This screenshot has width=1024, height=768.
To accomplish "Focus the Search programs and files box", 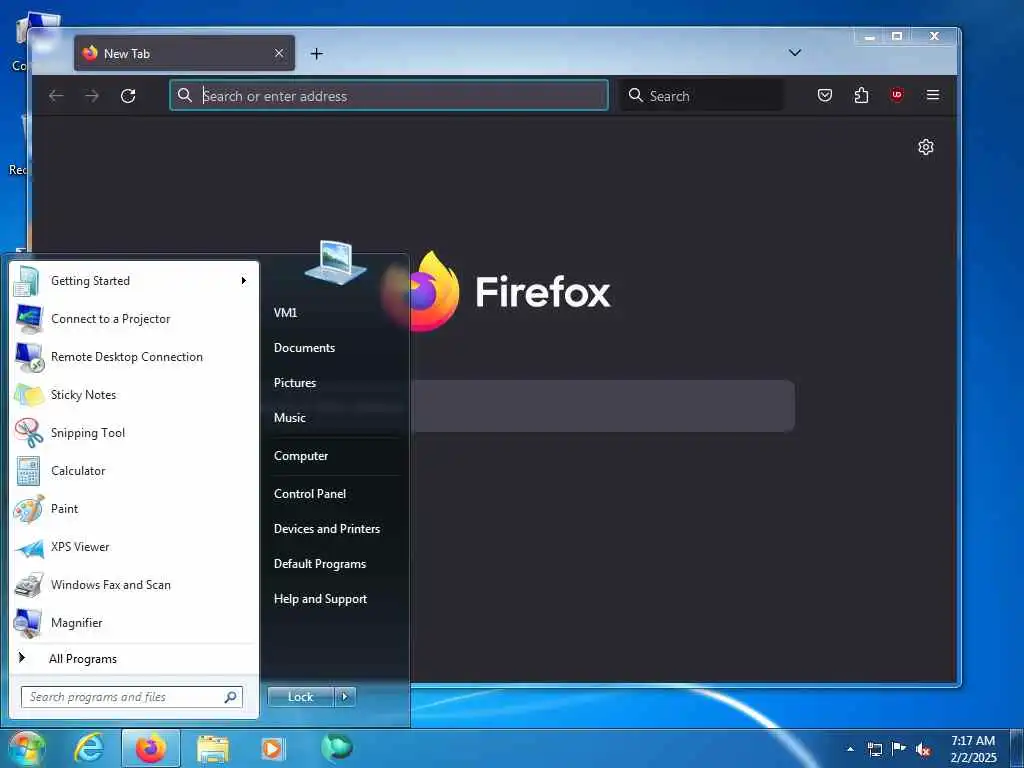I will click(131, 697).
